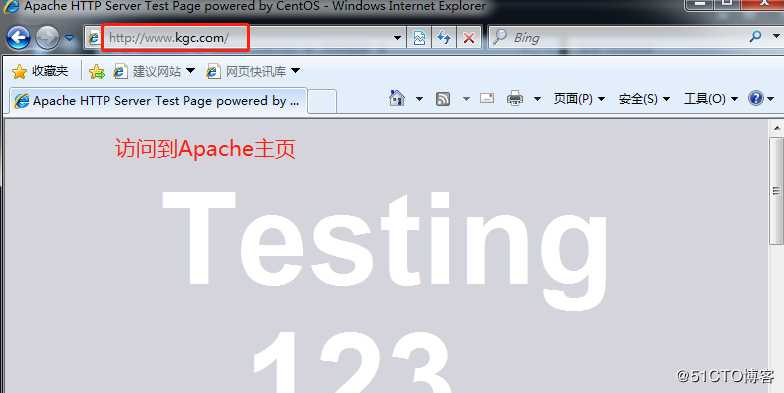This screenshot has height=393, width=784.
Task: Click the Print icon
Action: coord(515,98)
